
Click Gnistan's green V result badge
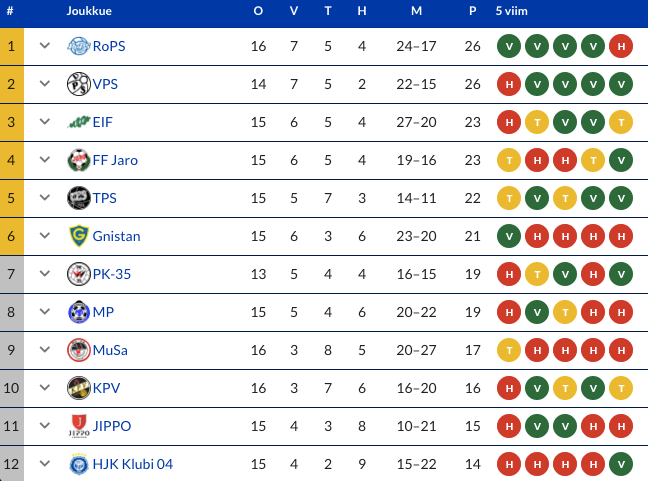pyautogui.click(x=509, y=236)
